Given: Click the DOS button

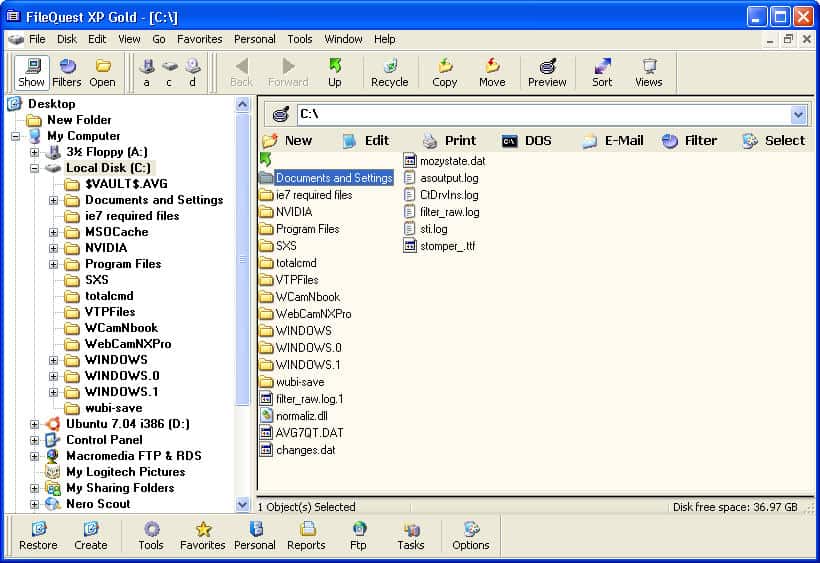Looking at the screenshot, I should (x=527, y=141).
